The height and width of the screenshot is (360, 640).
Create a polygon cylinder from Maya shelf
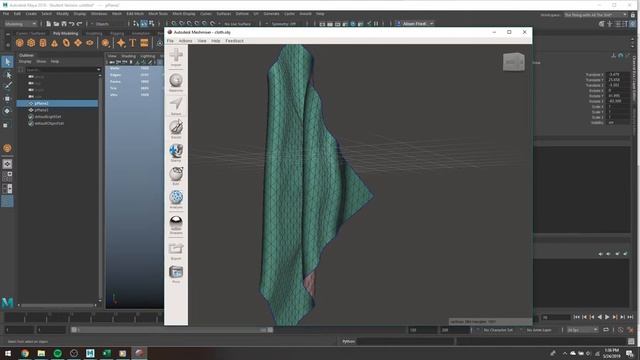pyautogui.click(x=43, y=43)
